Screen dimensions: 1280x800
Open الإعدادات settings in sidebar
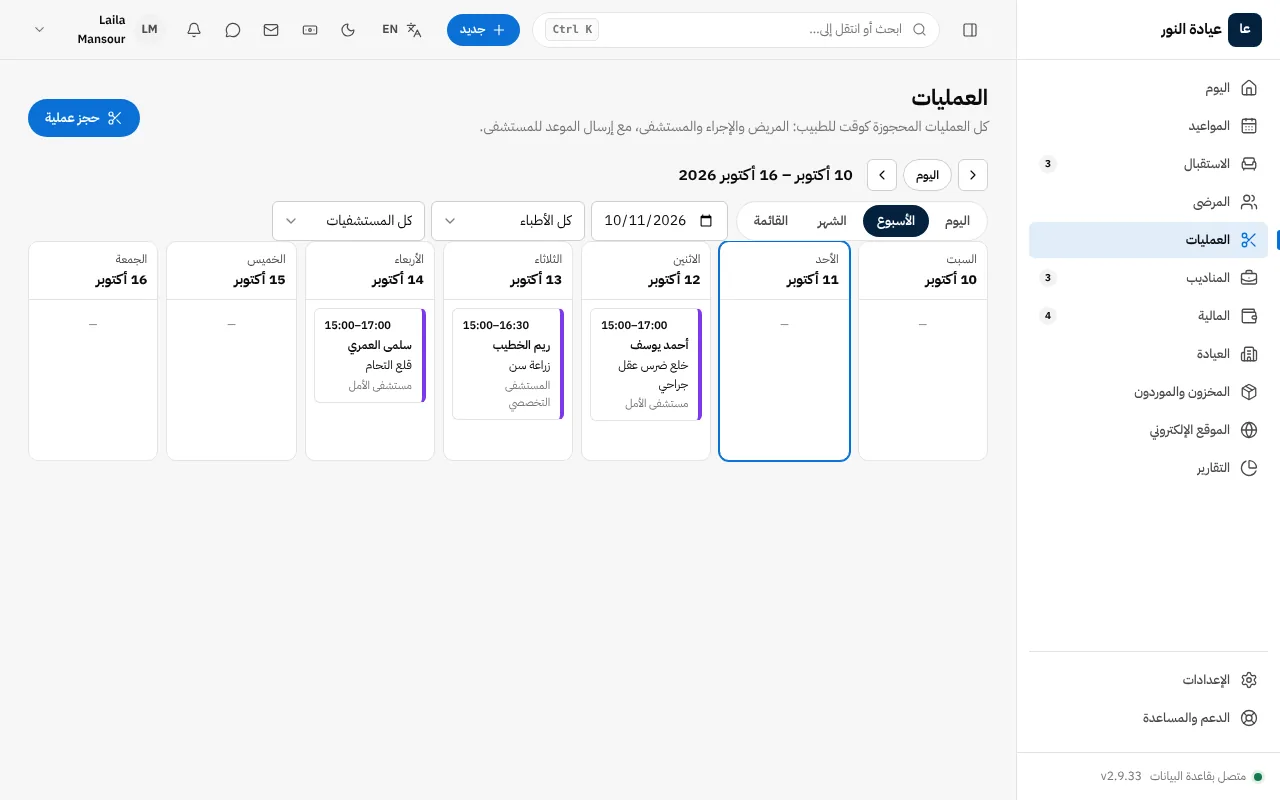1148,680
